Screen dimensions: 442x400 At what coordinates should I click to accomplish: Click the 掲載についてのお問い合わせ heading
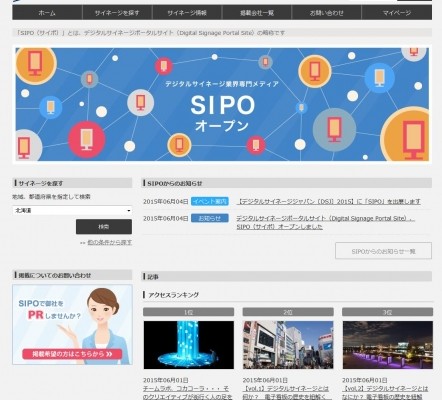[x=72, y=275]
